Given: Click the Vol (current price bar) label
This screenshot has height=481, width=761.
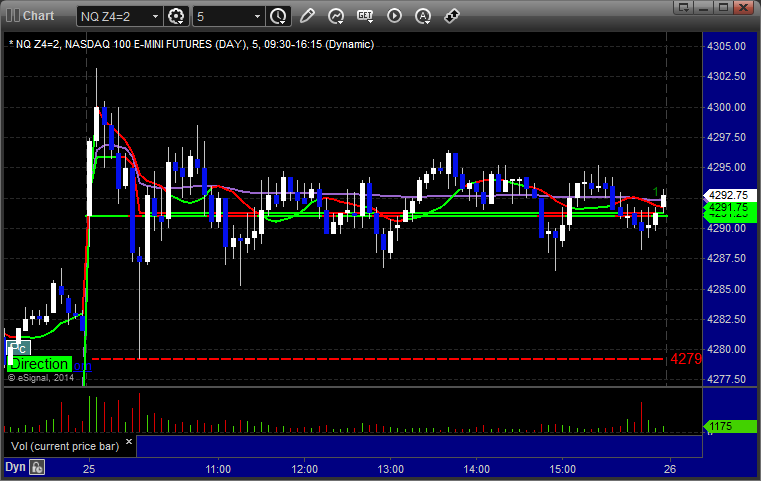Looking at the screenshot, I should [x=65, y=446].
